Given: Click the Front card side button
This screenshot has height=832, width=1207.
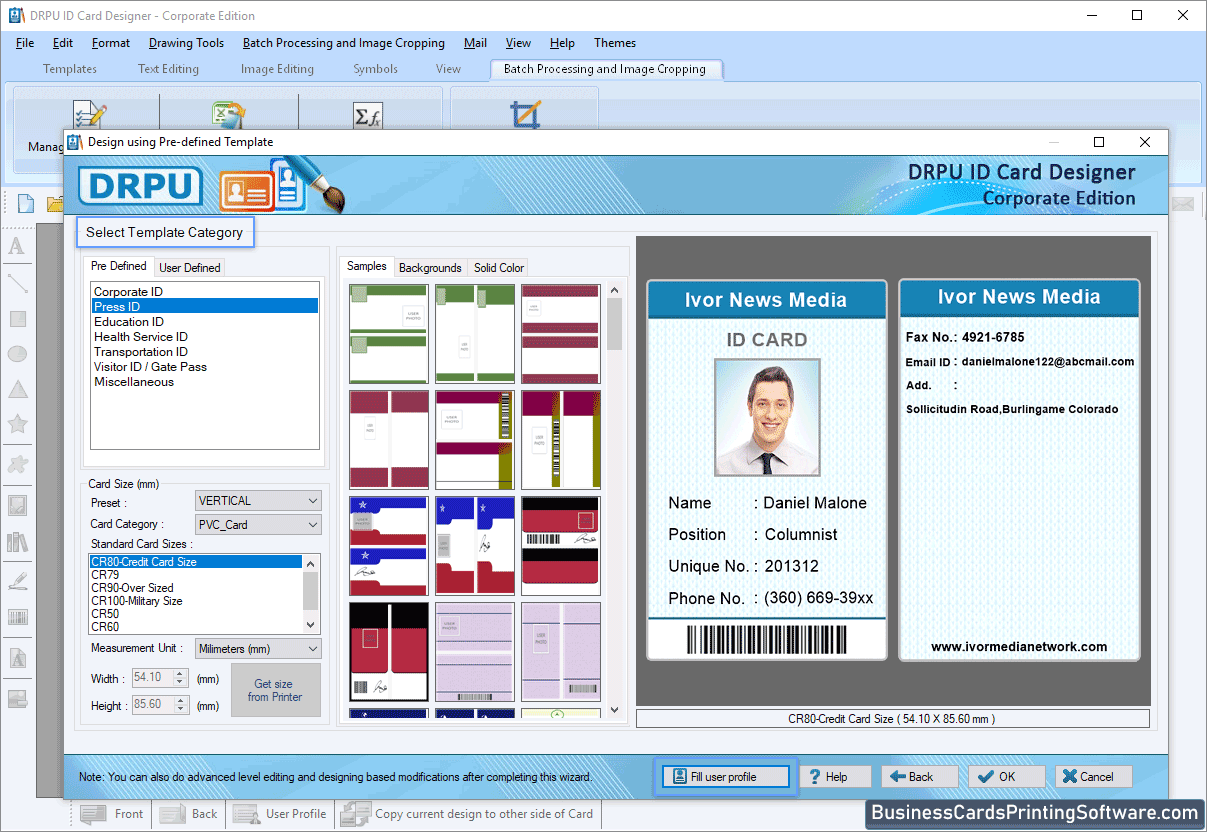Looking at the screenshot, I should click(112, 814).
